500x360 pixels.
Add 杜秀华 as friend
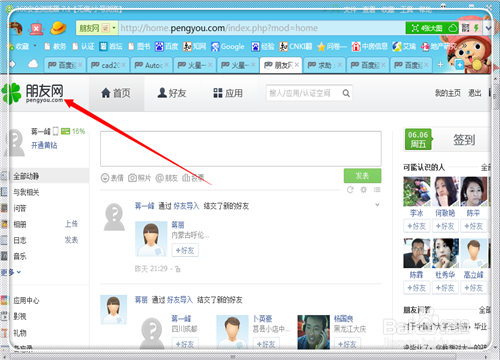445,288
